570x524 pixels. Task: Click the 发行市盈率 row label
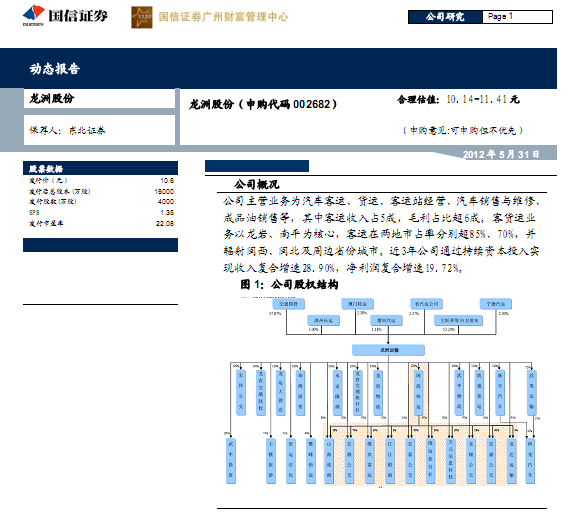coord(46,223)
